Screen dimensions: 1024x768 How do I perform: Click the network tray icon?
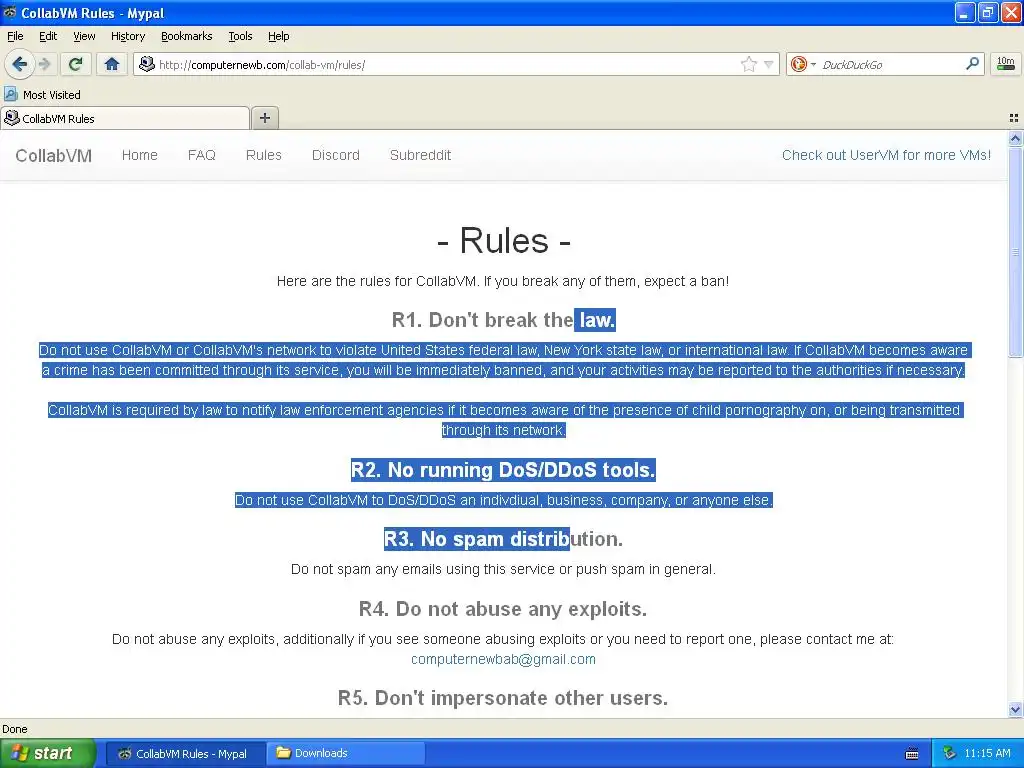tap(950, 754)
